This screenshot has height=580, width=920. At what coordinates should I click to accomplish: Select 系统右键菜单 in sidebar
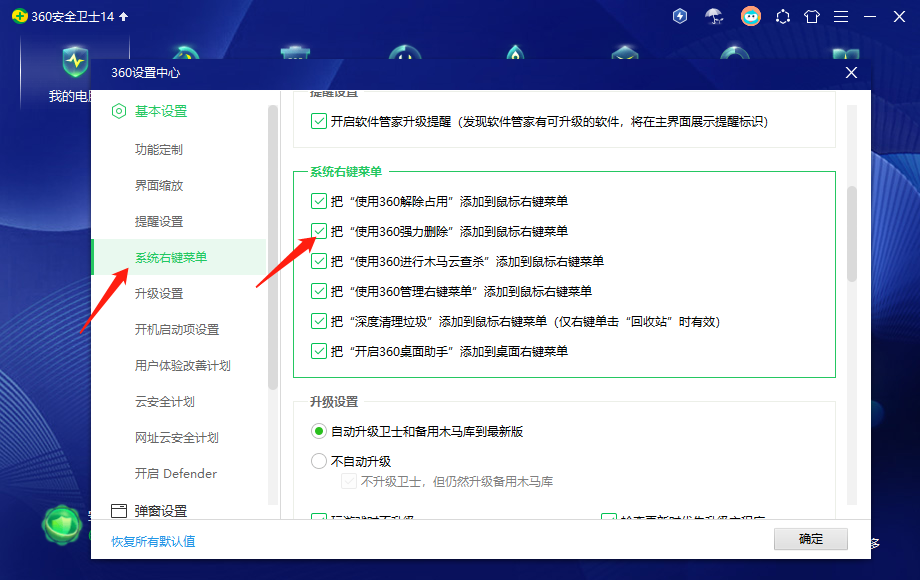pos(179,257)
